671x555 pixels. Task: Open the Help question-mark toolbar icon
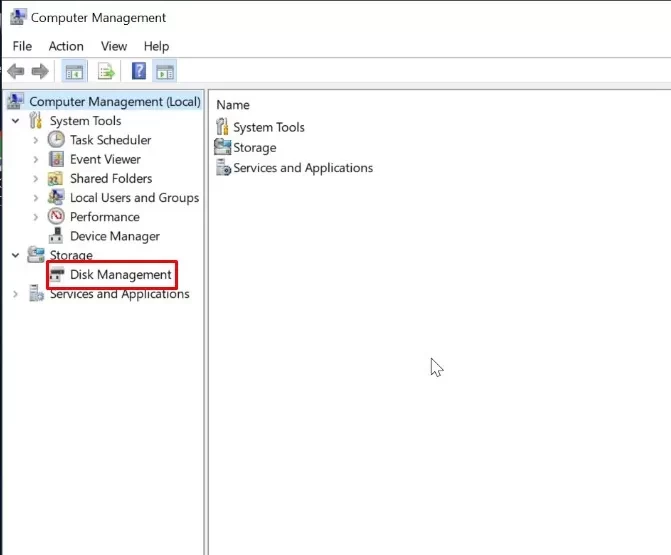click(139, 71)
